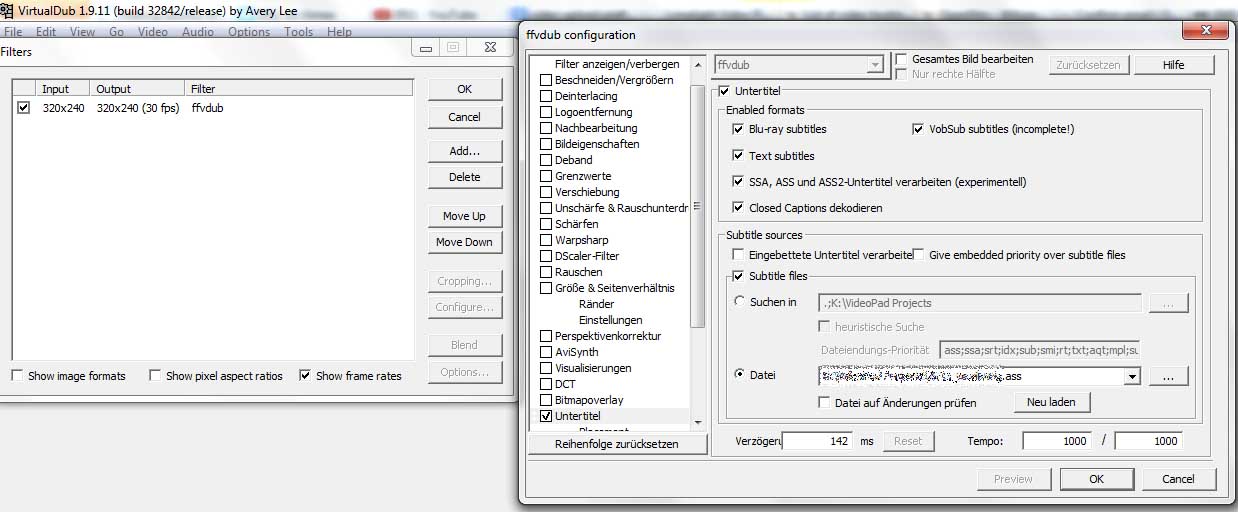Viewport: 1238px width, 512px height.
Task: Open the Video menu
Action: click(x=152, y=32)
